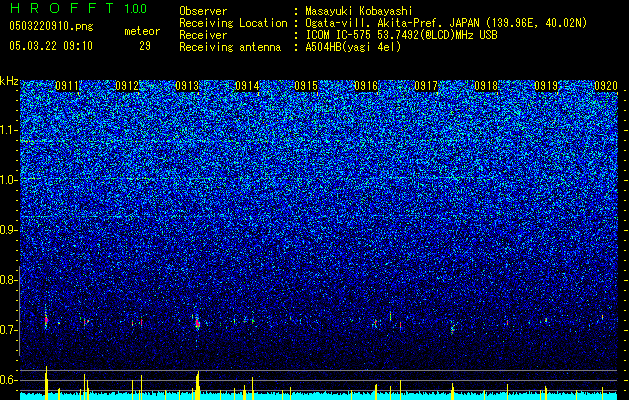Viewport: 629px width, 400px height.
Task: Click the 1.0 frequency axis label
Action: point(9,180)
